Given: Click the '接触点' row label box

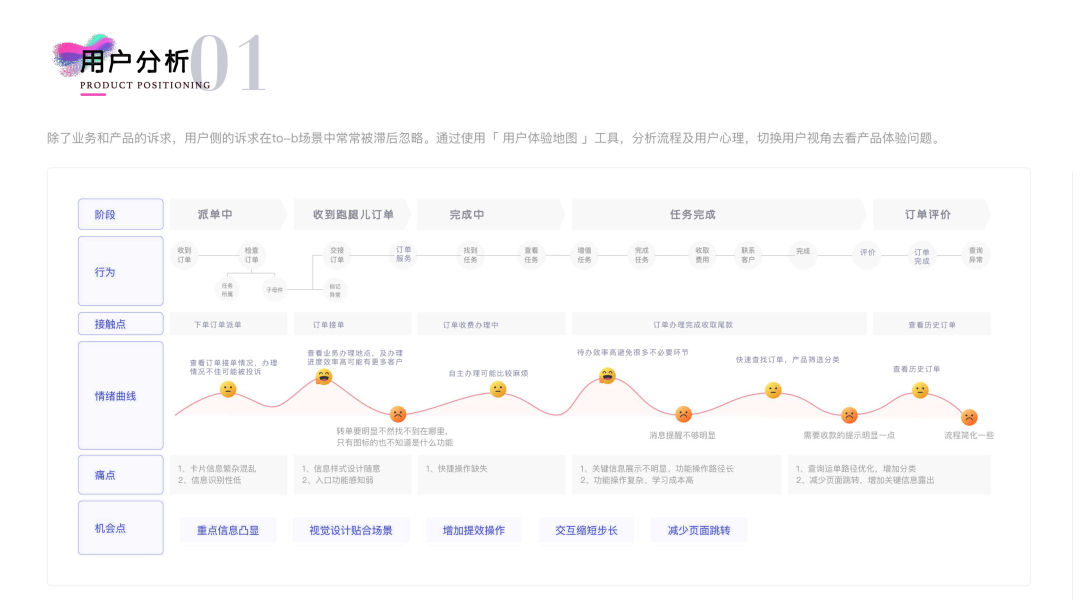Looking at the screenshot, I should coord(121,324).
